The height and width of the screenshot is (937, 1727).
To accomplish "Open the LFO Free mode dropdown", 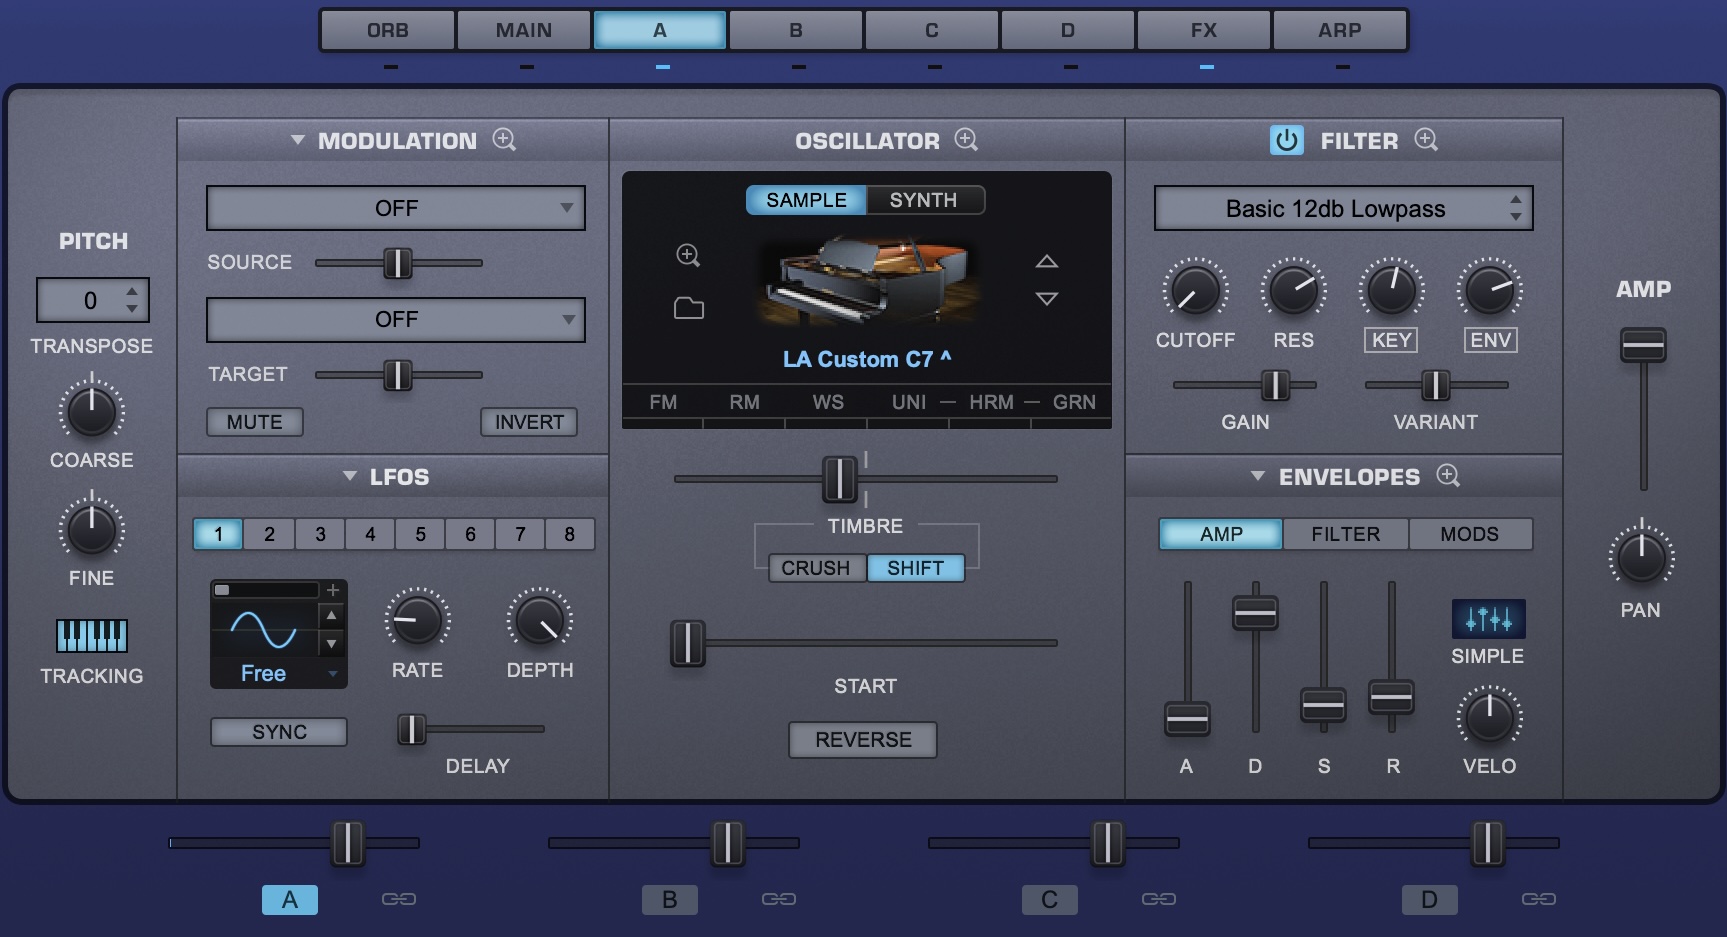I will point(278,673).
